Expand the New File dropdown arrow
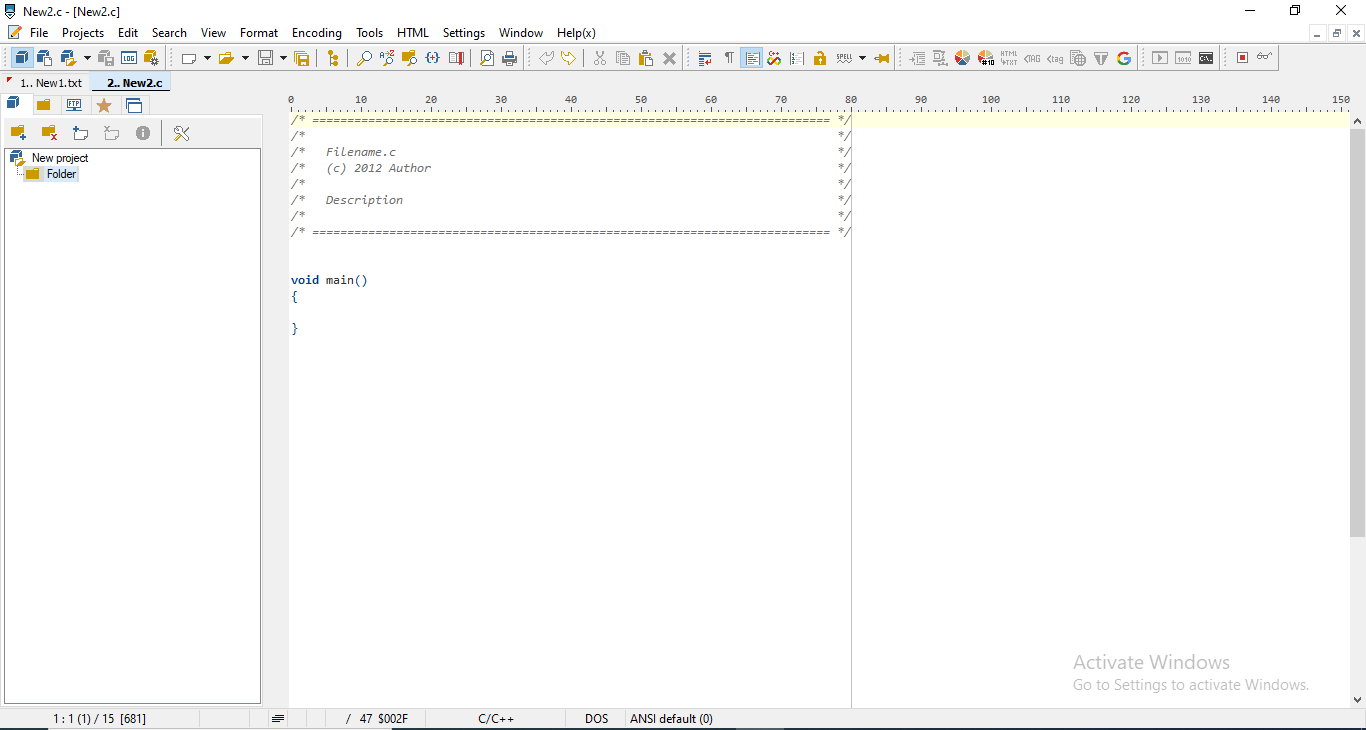The image size is (1366, 730). tap(207, 58)
